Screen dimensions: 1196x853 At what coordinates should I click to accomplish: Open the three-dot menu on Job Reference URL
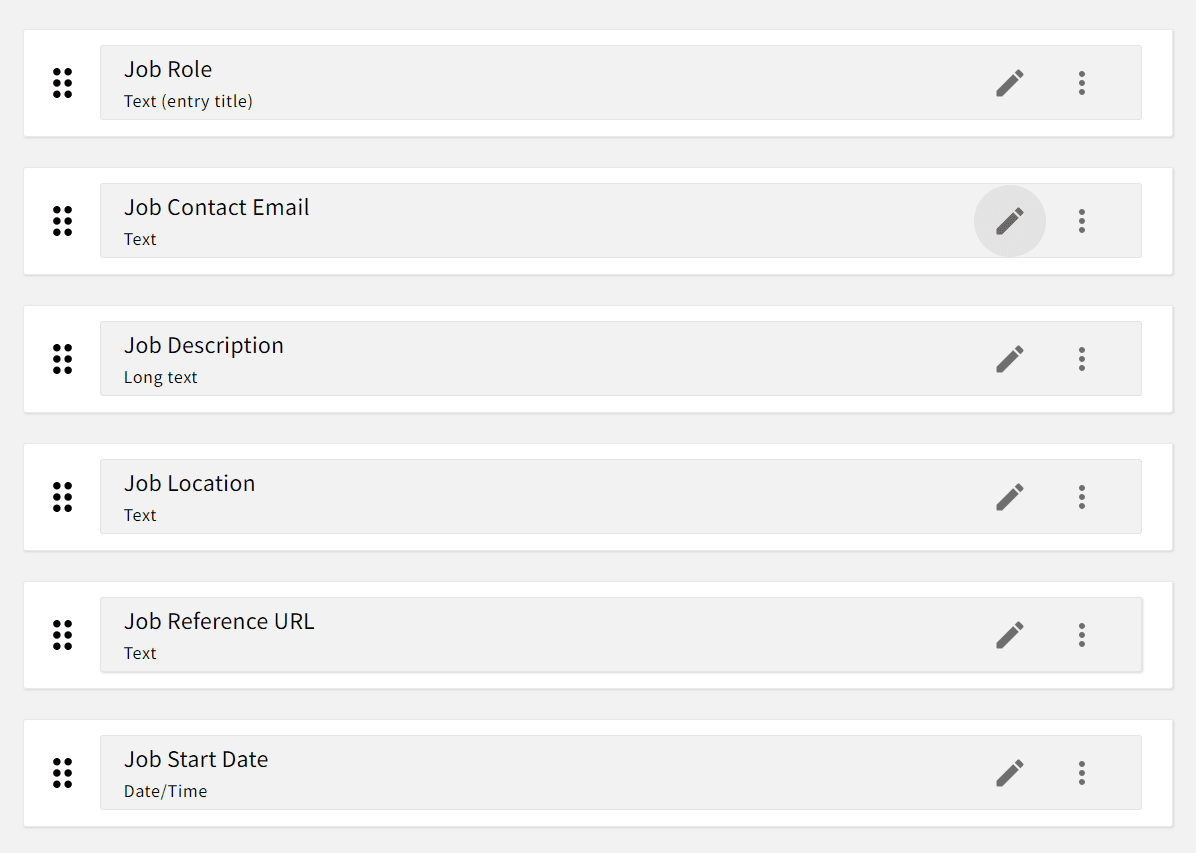click(1082, 634)
